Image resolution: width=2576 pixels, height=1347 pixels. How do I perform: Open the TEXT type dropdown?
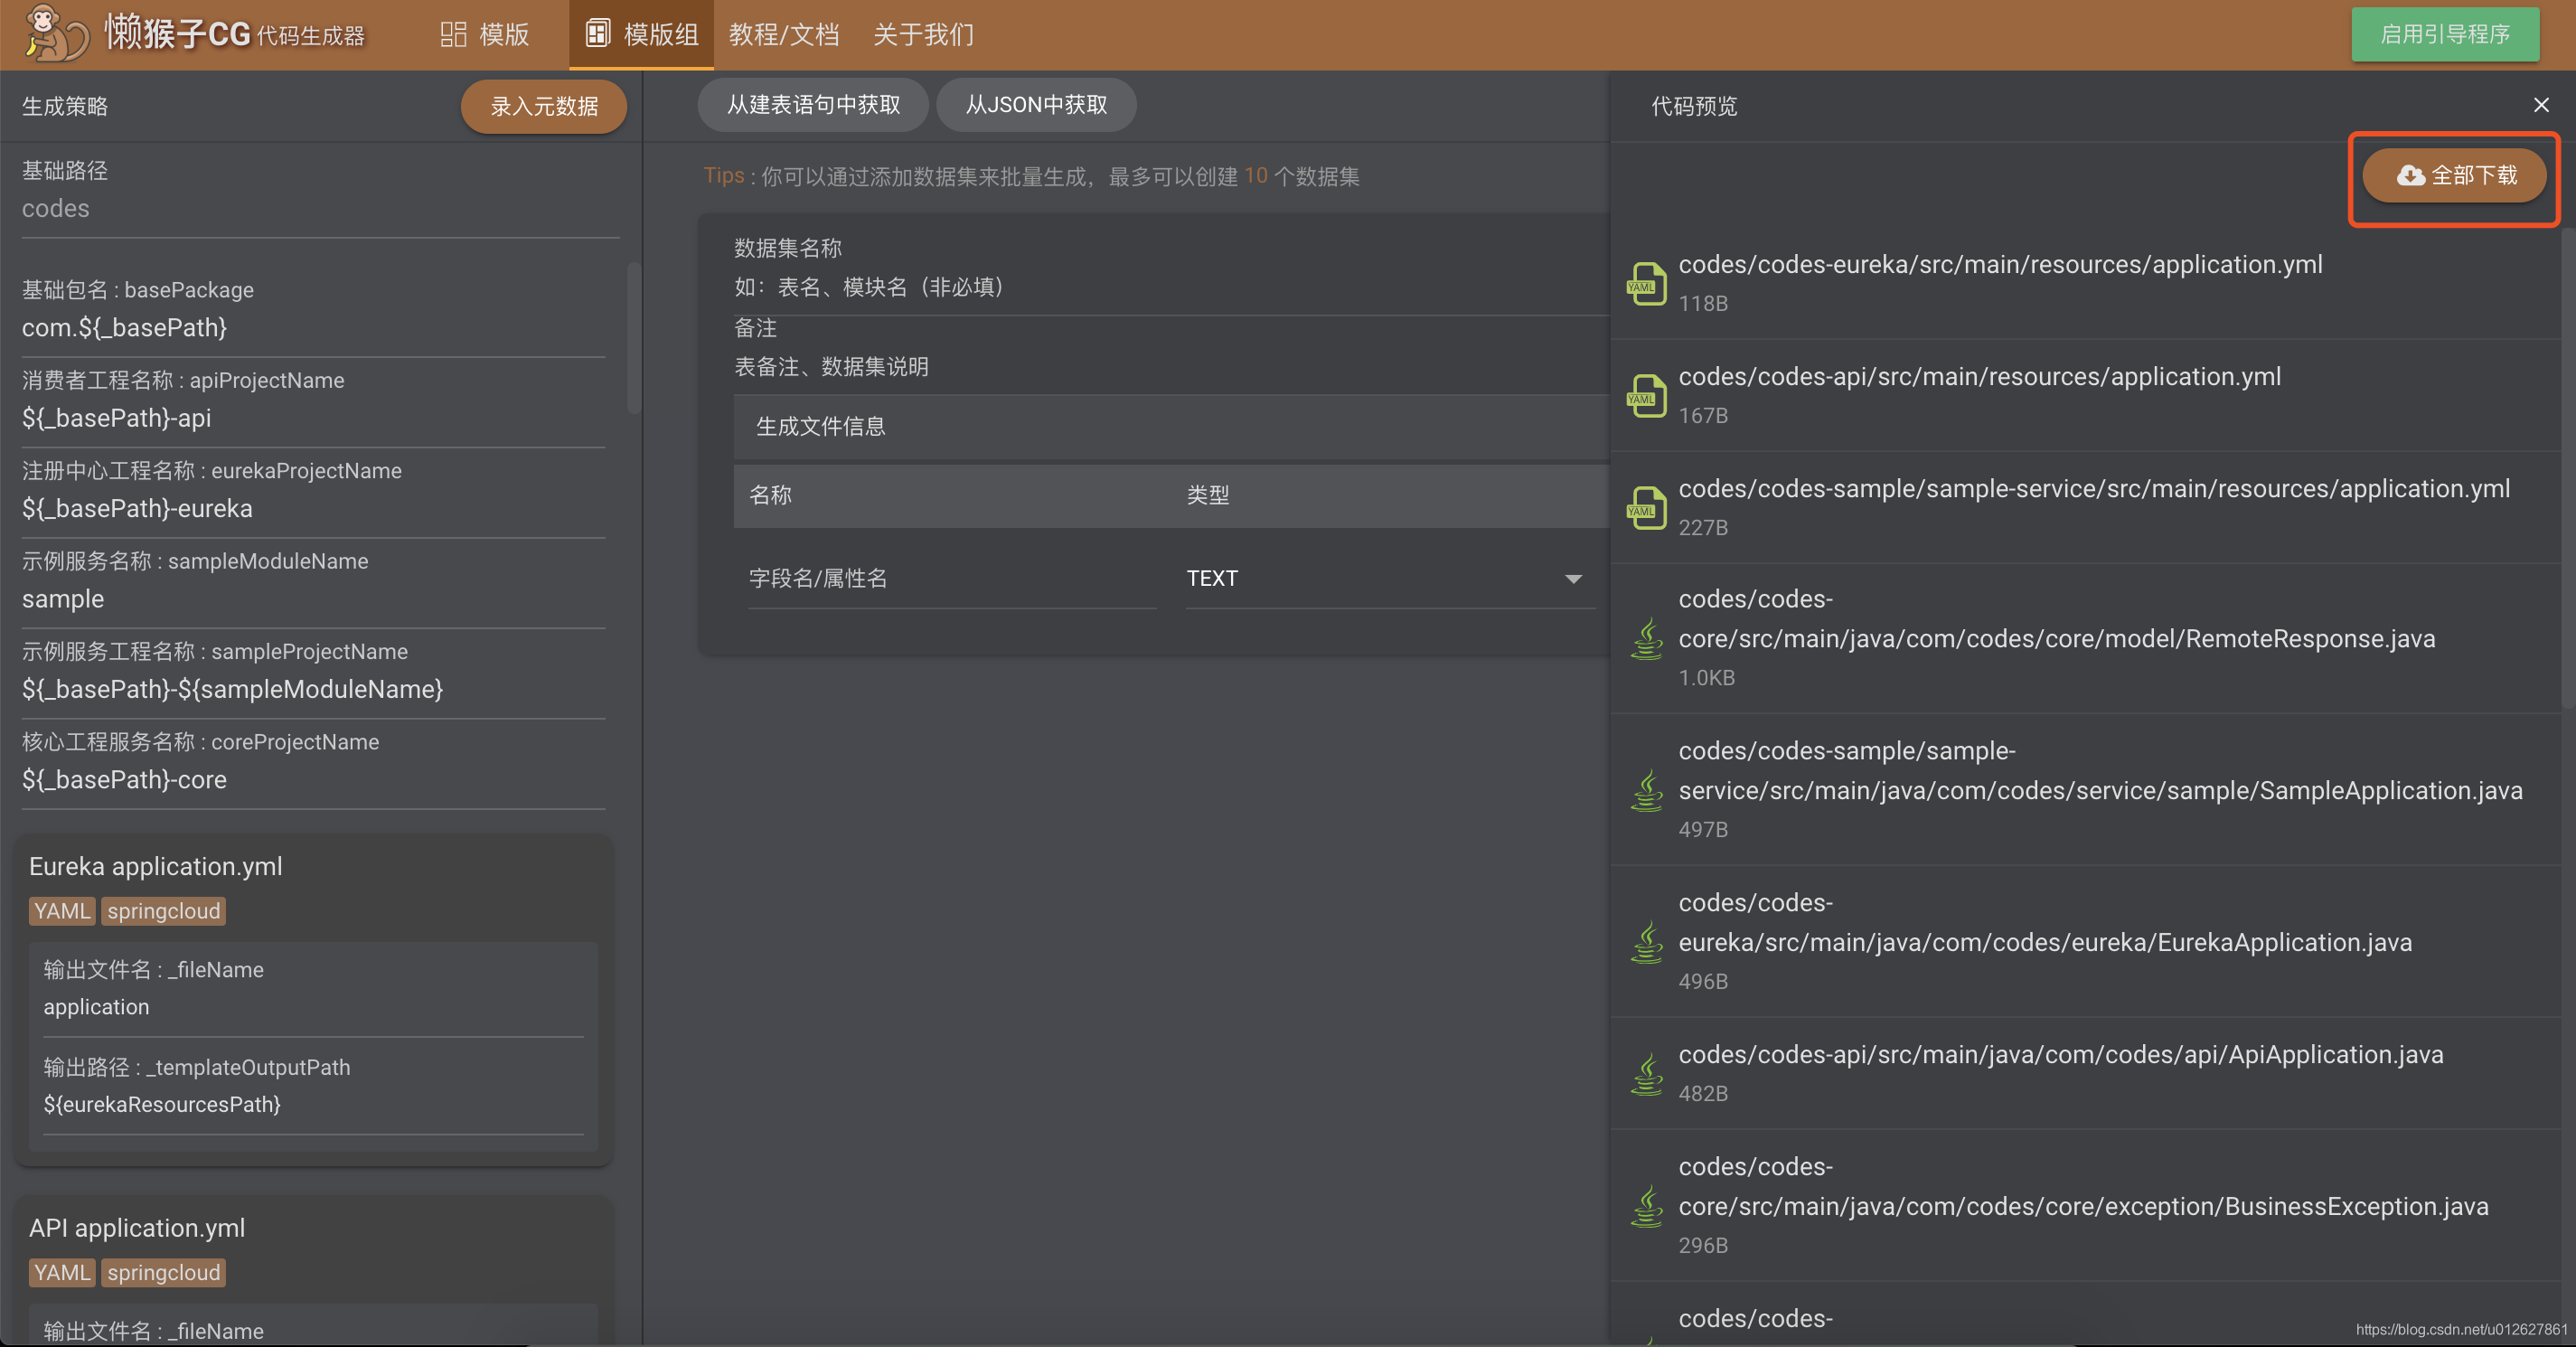(1390, 579)
